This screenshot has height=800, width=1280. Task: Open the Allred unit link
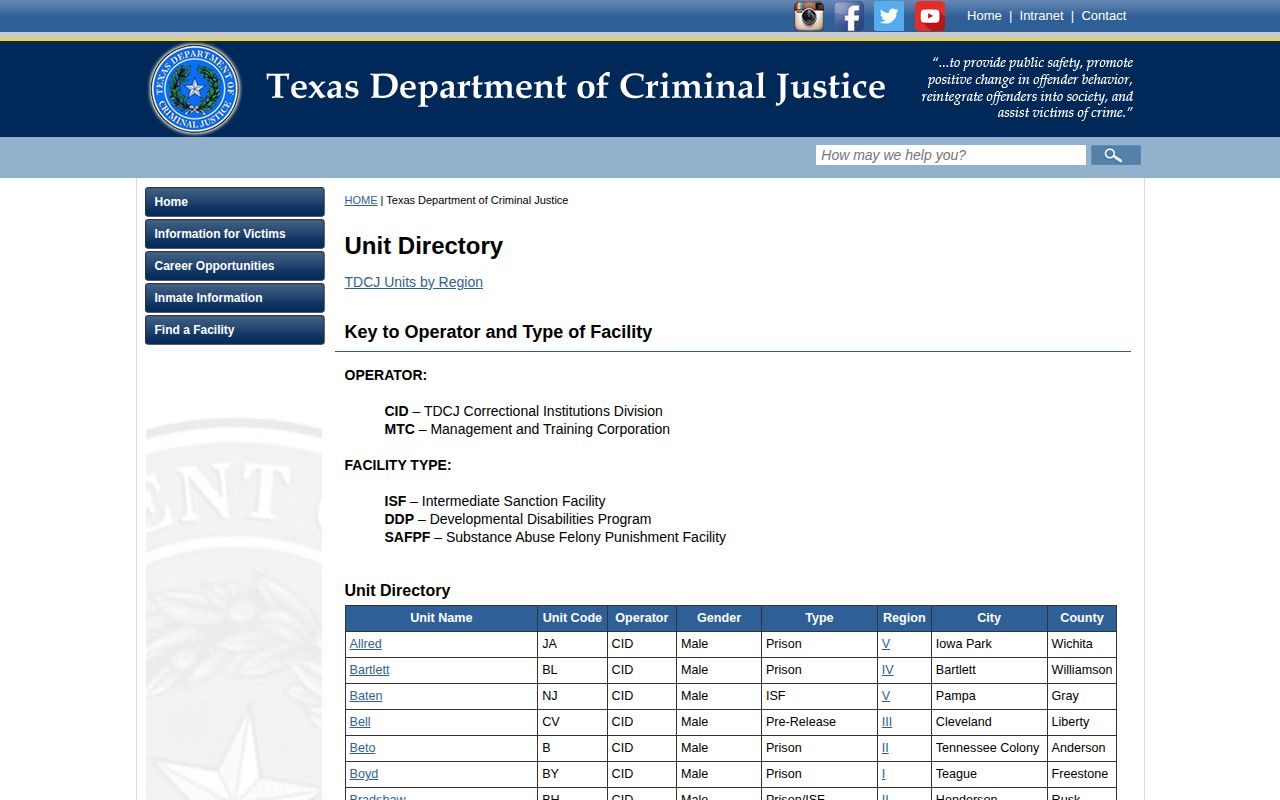(366, 644)
